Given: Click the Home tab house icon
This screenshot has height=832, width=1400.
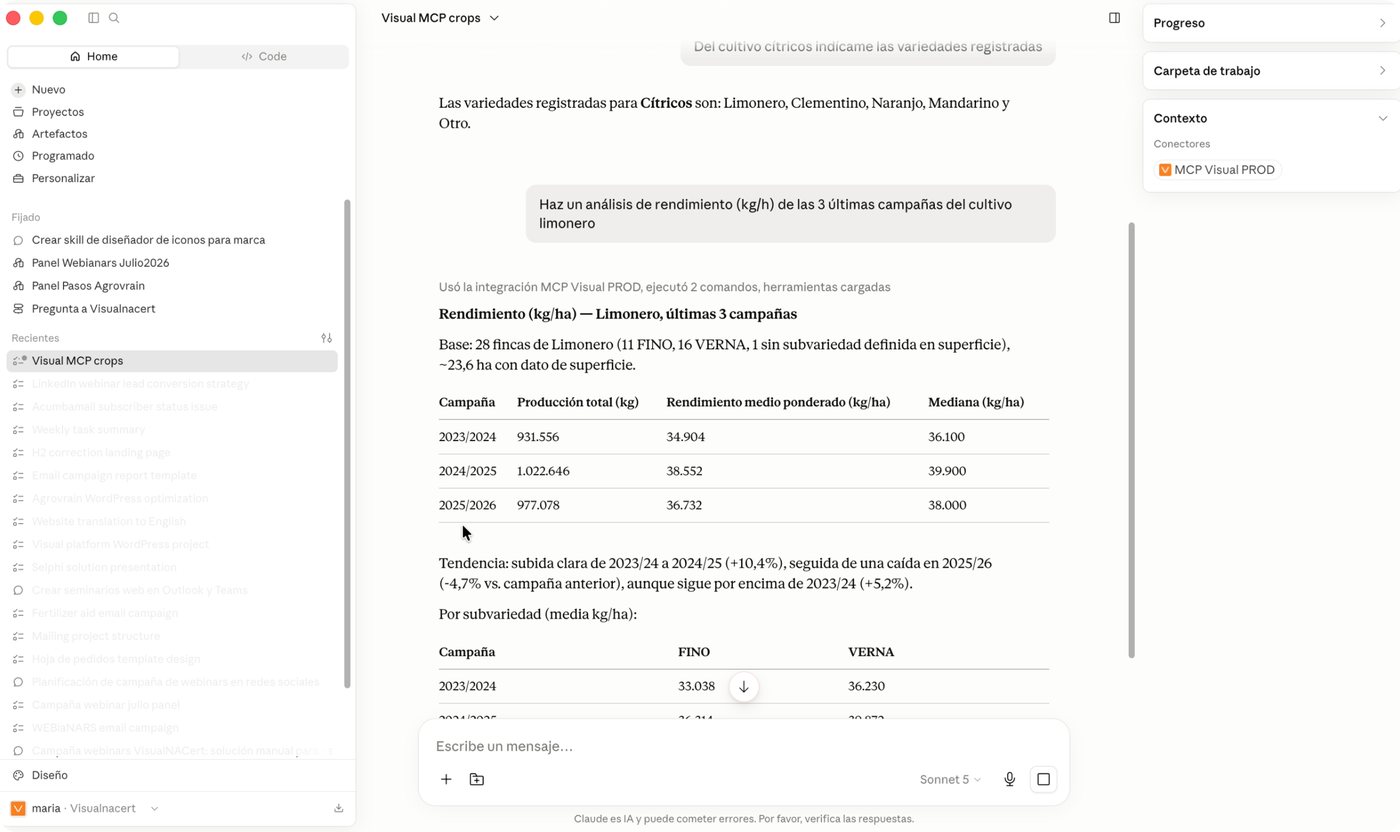Looking at the screenshot, I should click(75, 57).
